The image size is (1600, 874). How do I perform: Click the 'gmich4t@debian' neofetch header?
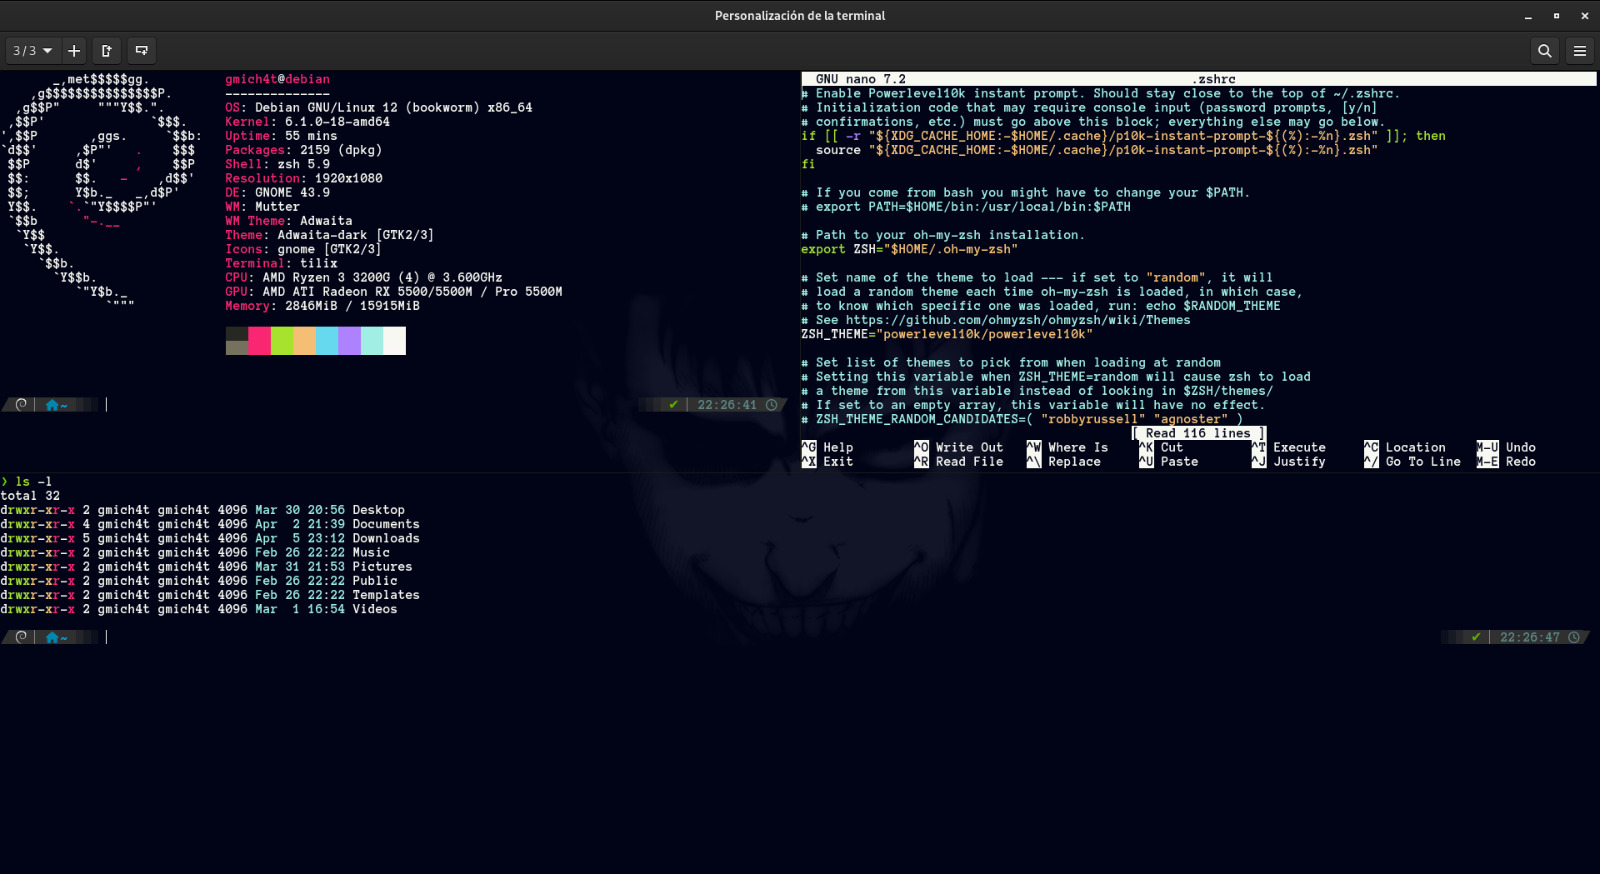click(x=277, y=79)
